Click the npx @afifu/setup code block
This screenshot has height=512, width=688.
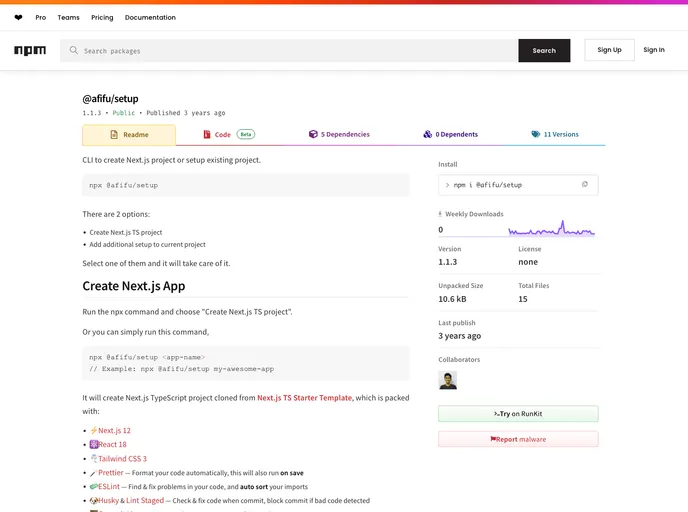pyautogui.click(x=246, y=185)
